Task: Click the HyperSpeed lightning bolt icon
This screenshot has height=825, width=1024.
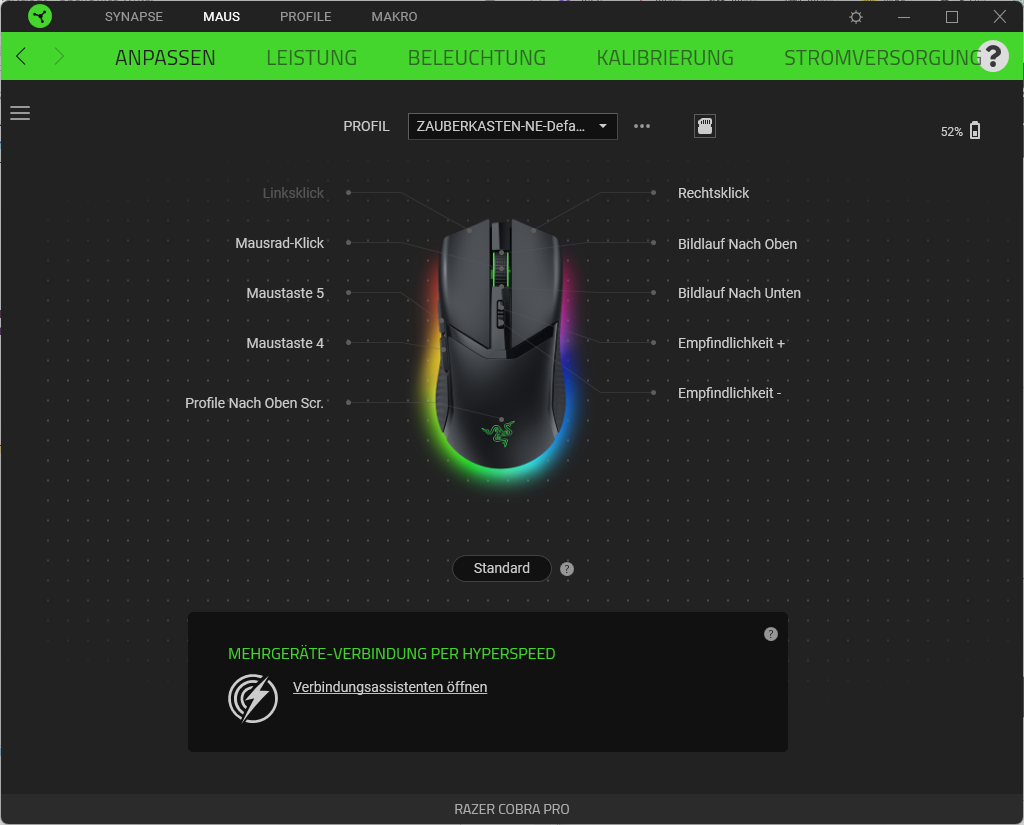Action: click(253, 698)
